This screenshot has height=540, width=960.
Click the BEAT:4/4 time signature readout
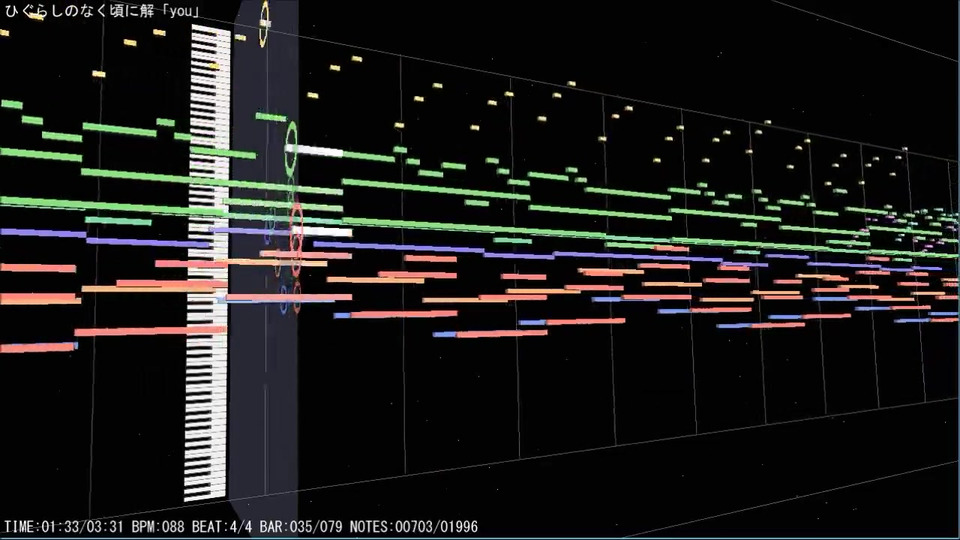tap(222, 527)
